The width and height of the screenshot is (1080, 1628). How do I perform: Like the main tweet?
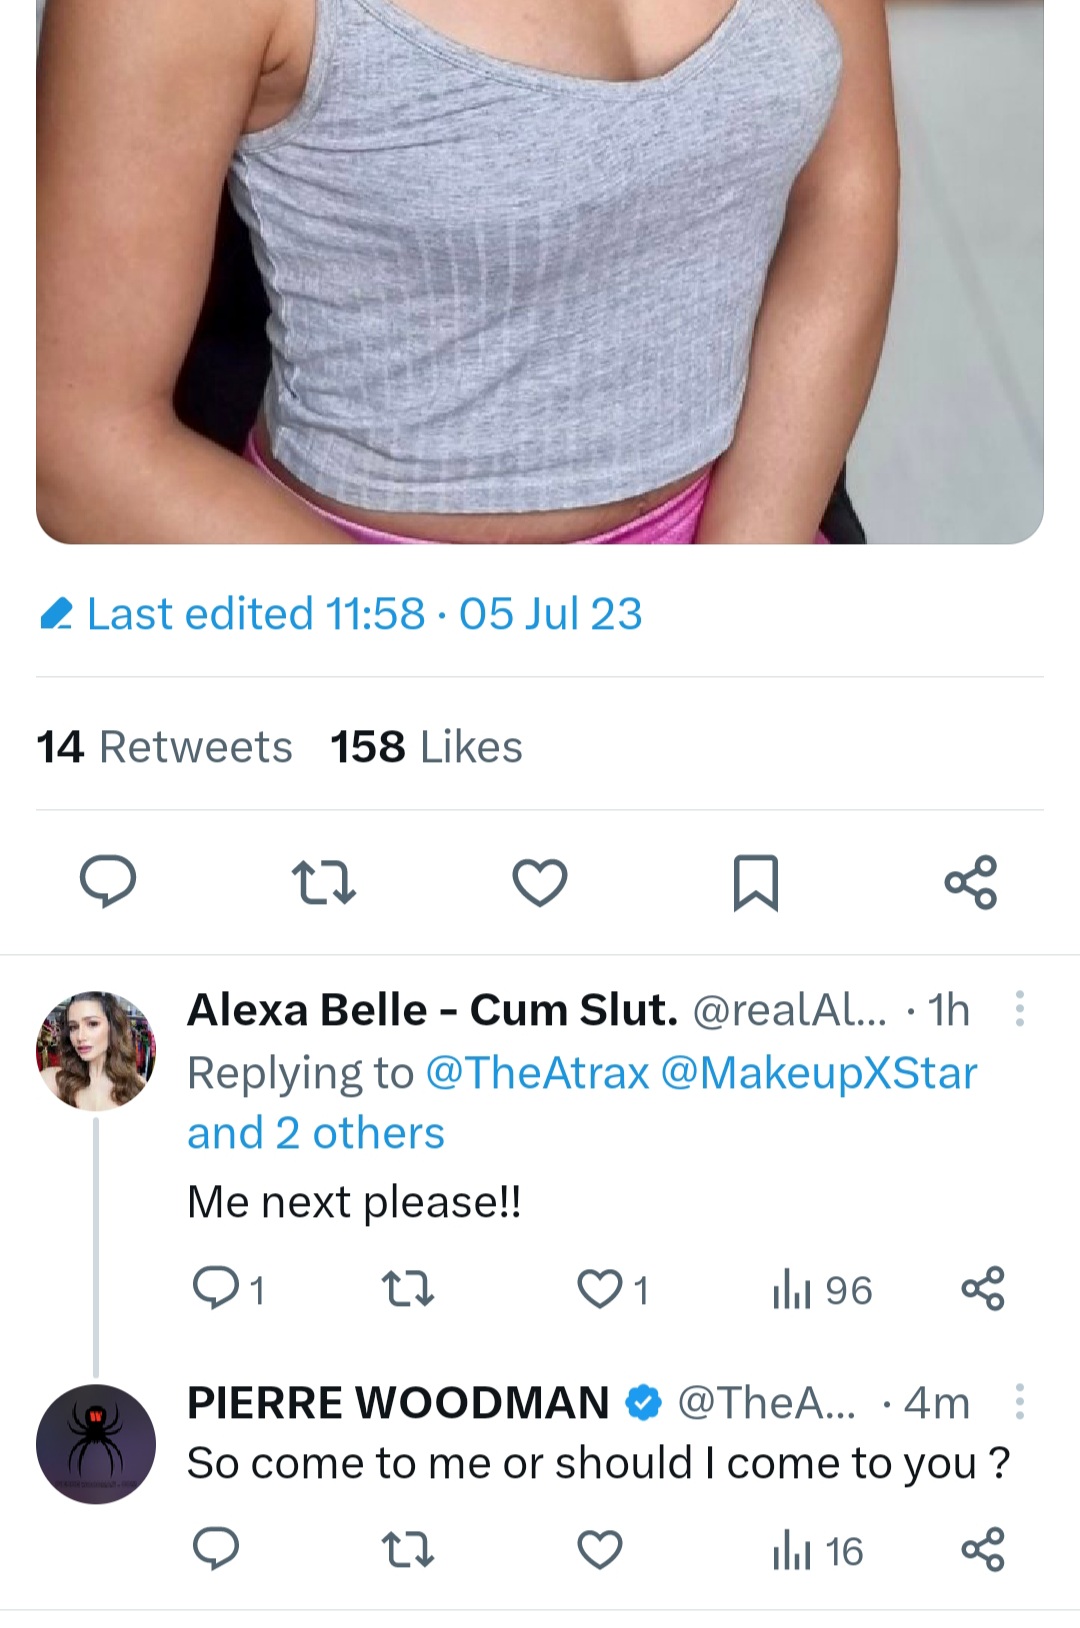point(540,881)
